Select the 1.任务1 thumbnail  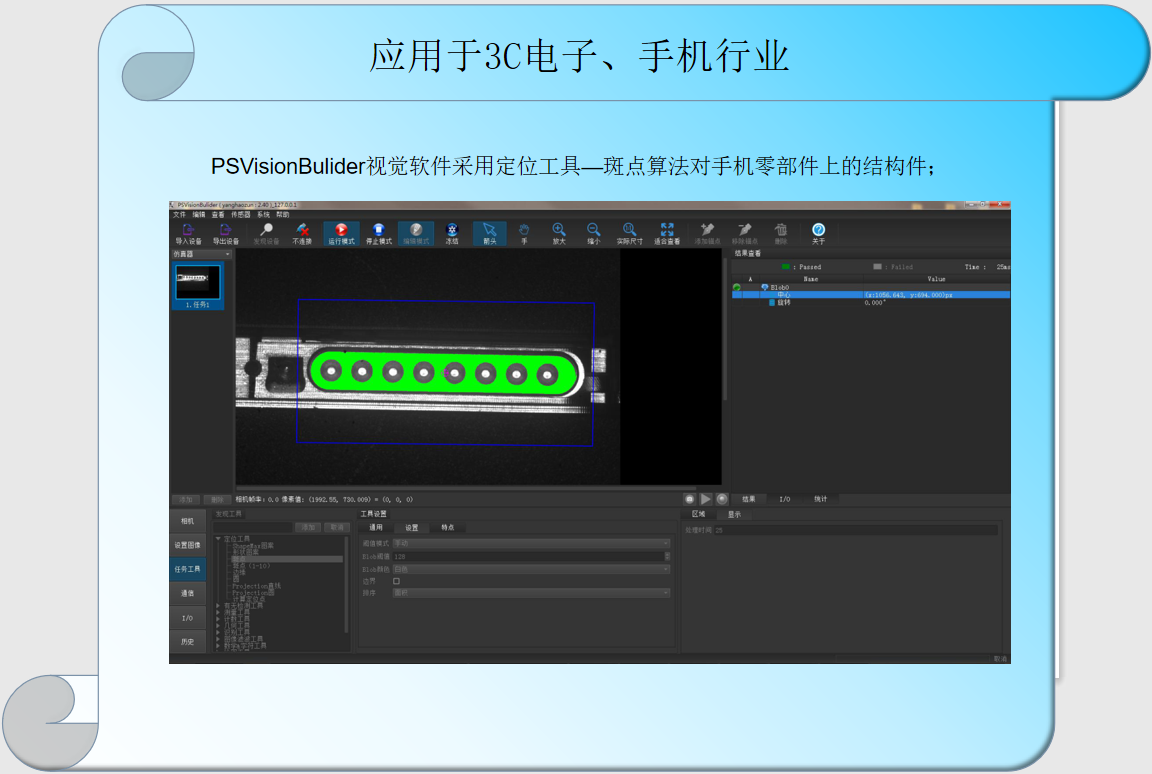click(x=197, y=283)
